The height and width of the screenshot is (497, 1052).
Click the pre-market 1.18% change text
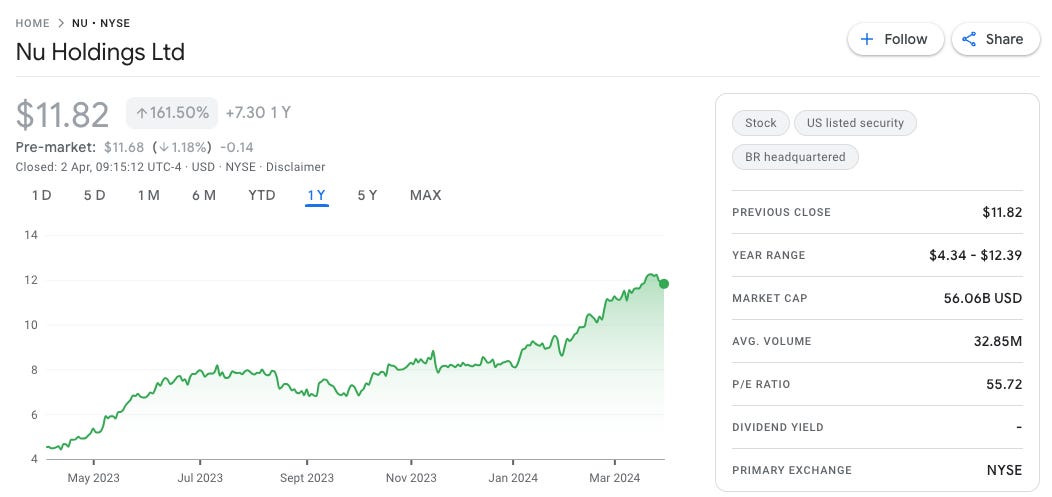click(x=182, y=147)
